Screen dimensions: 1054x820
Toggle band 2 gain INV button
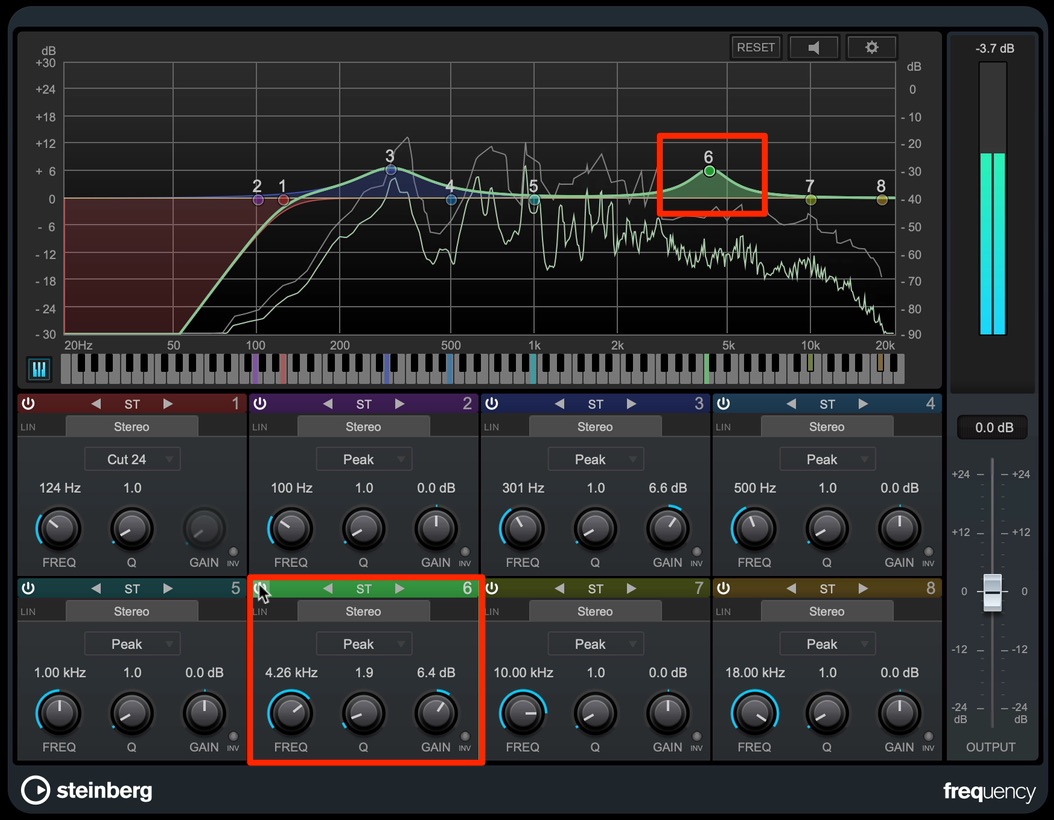464,552
